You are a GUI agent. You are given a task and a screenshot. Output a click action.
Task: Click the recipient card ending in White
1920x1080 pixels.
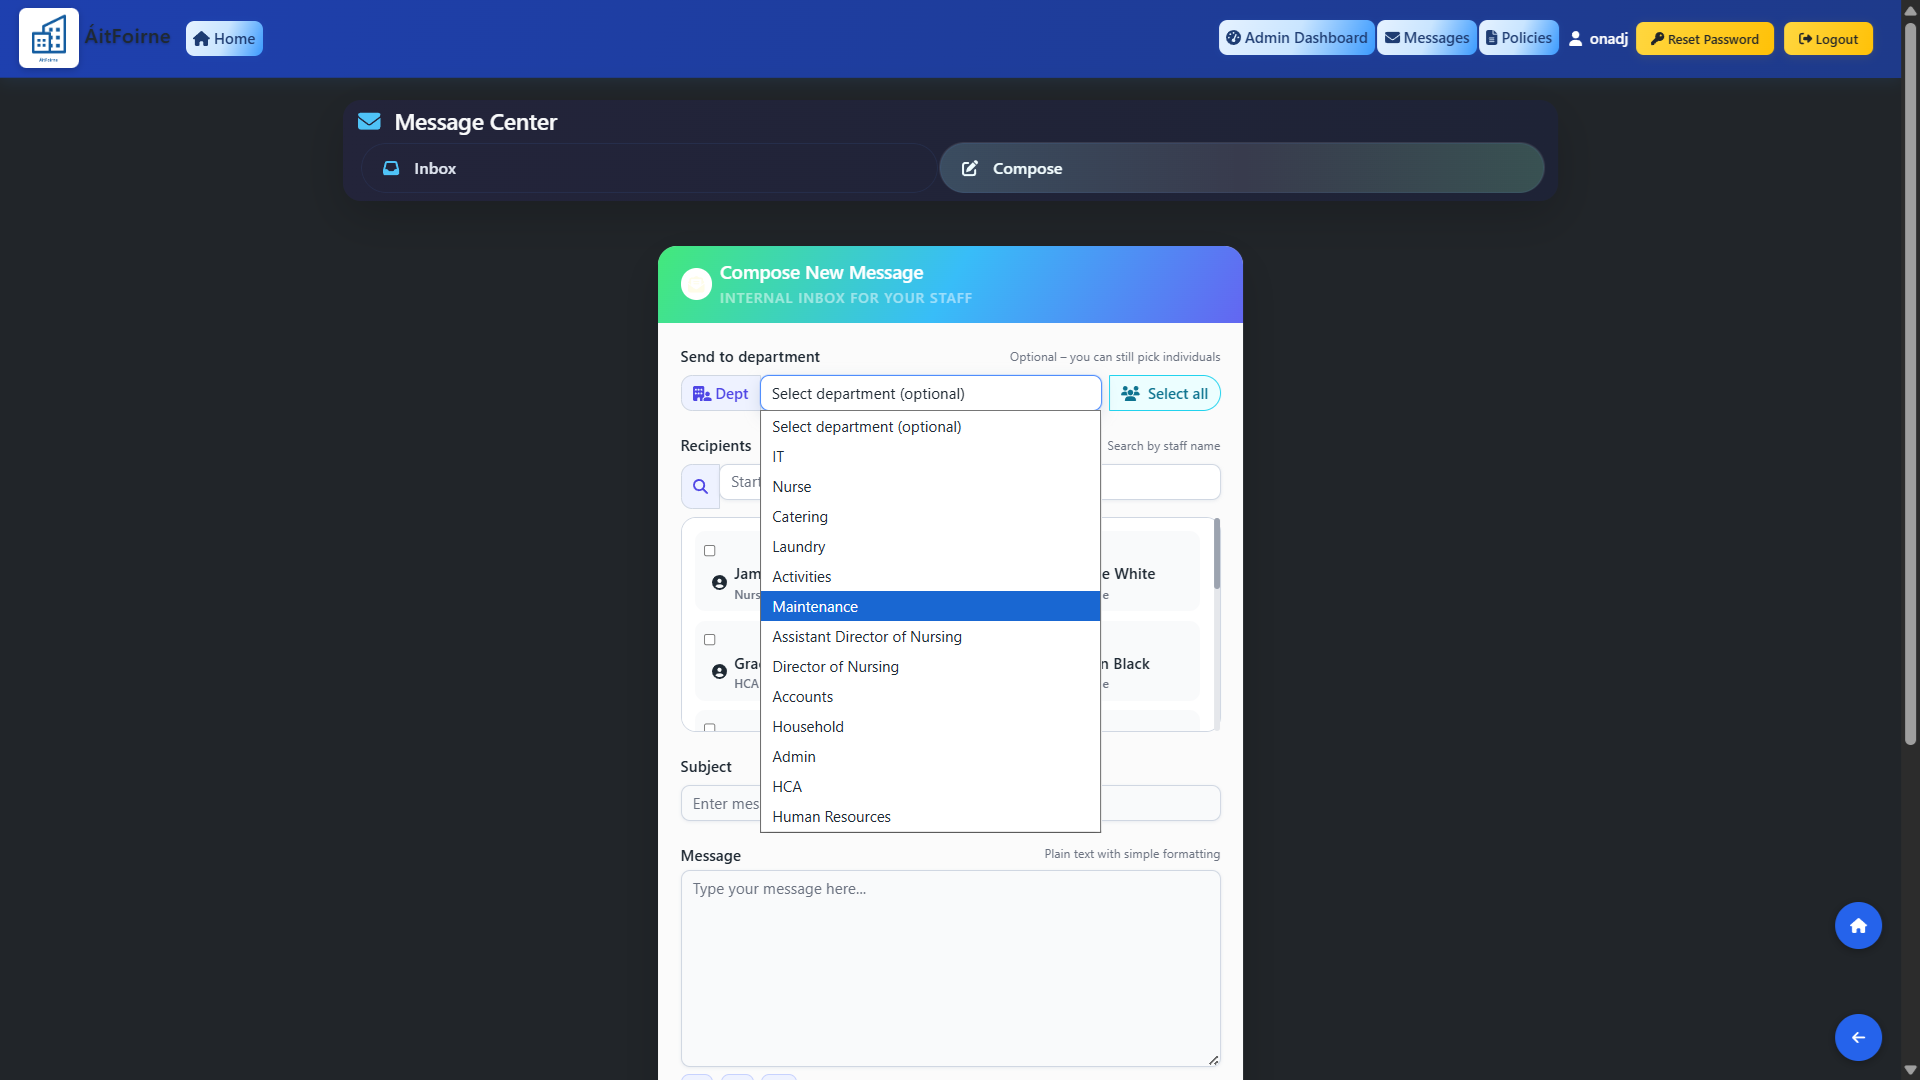1150,571
